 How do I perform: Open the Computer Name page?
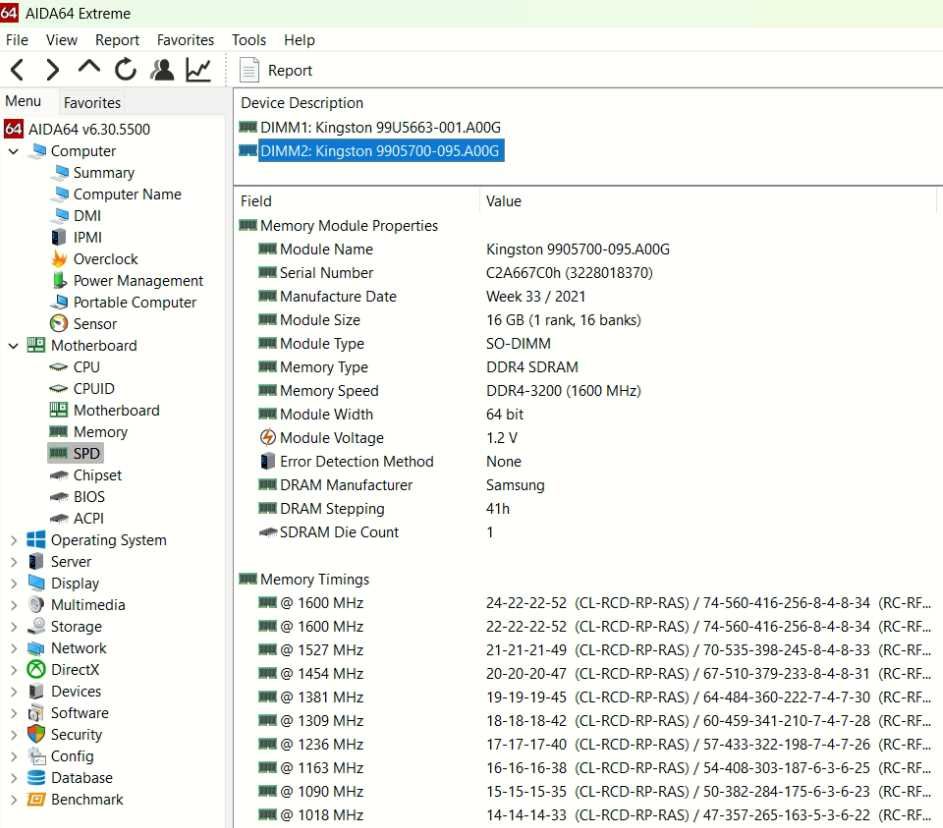127,194
